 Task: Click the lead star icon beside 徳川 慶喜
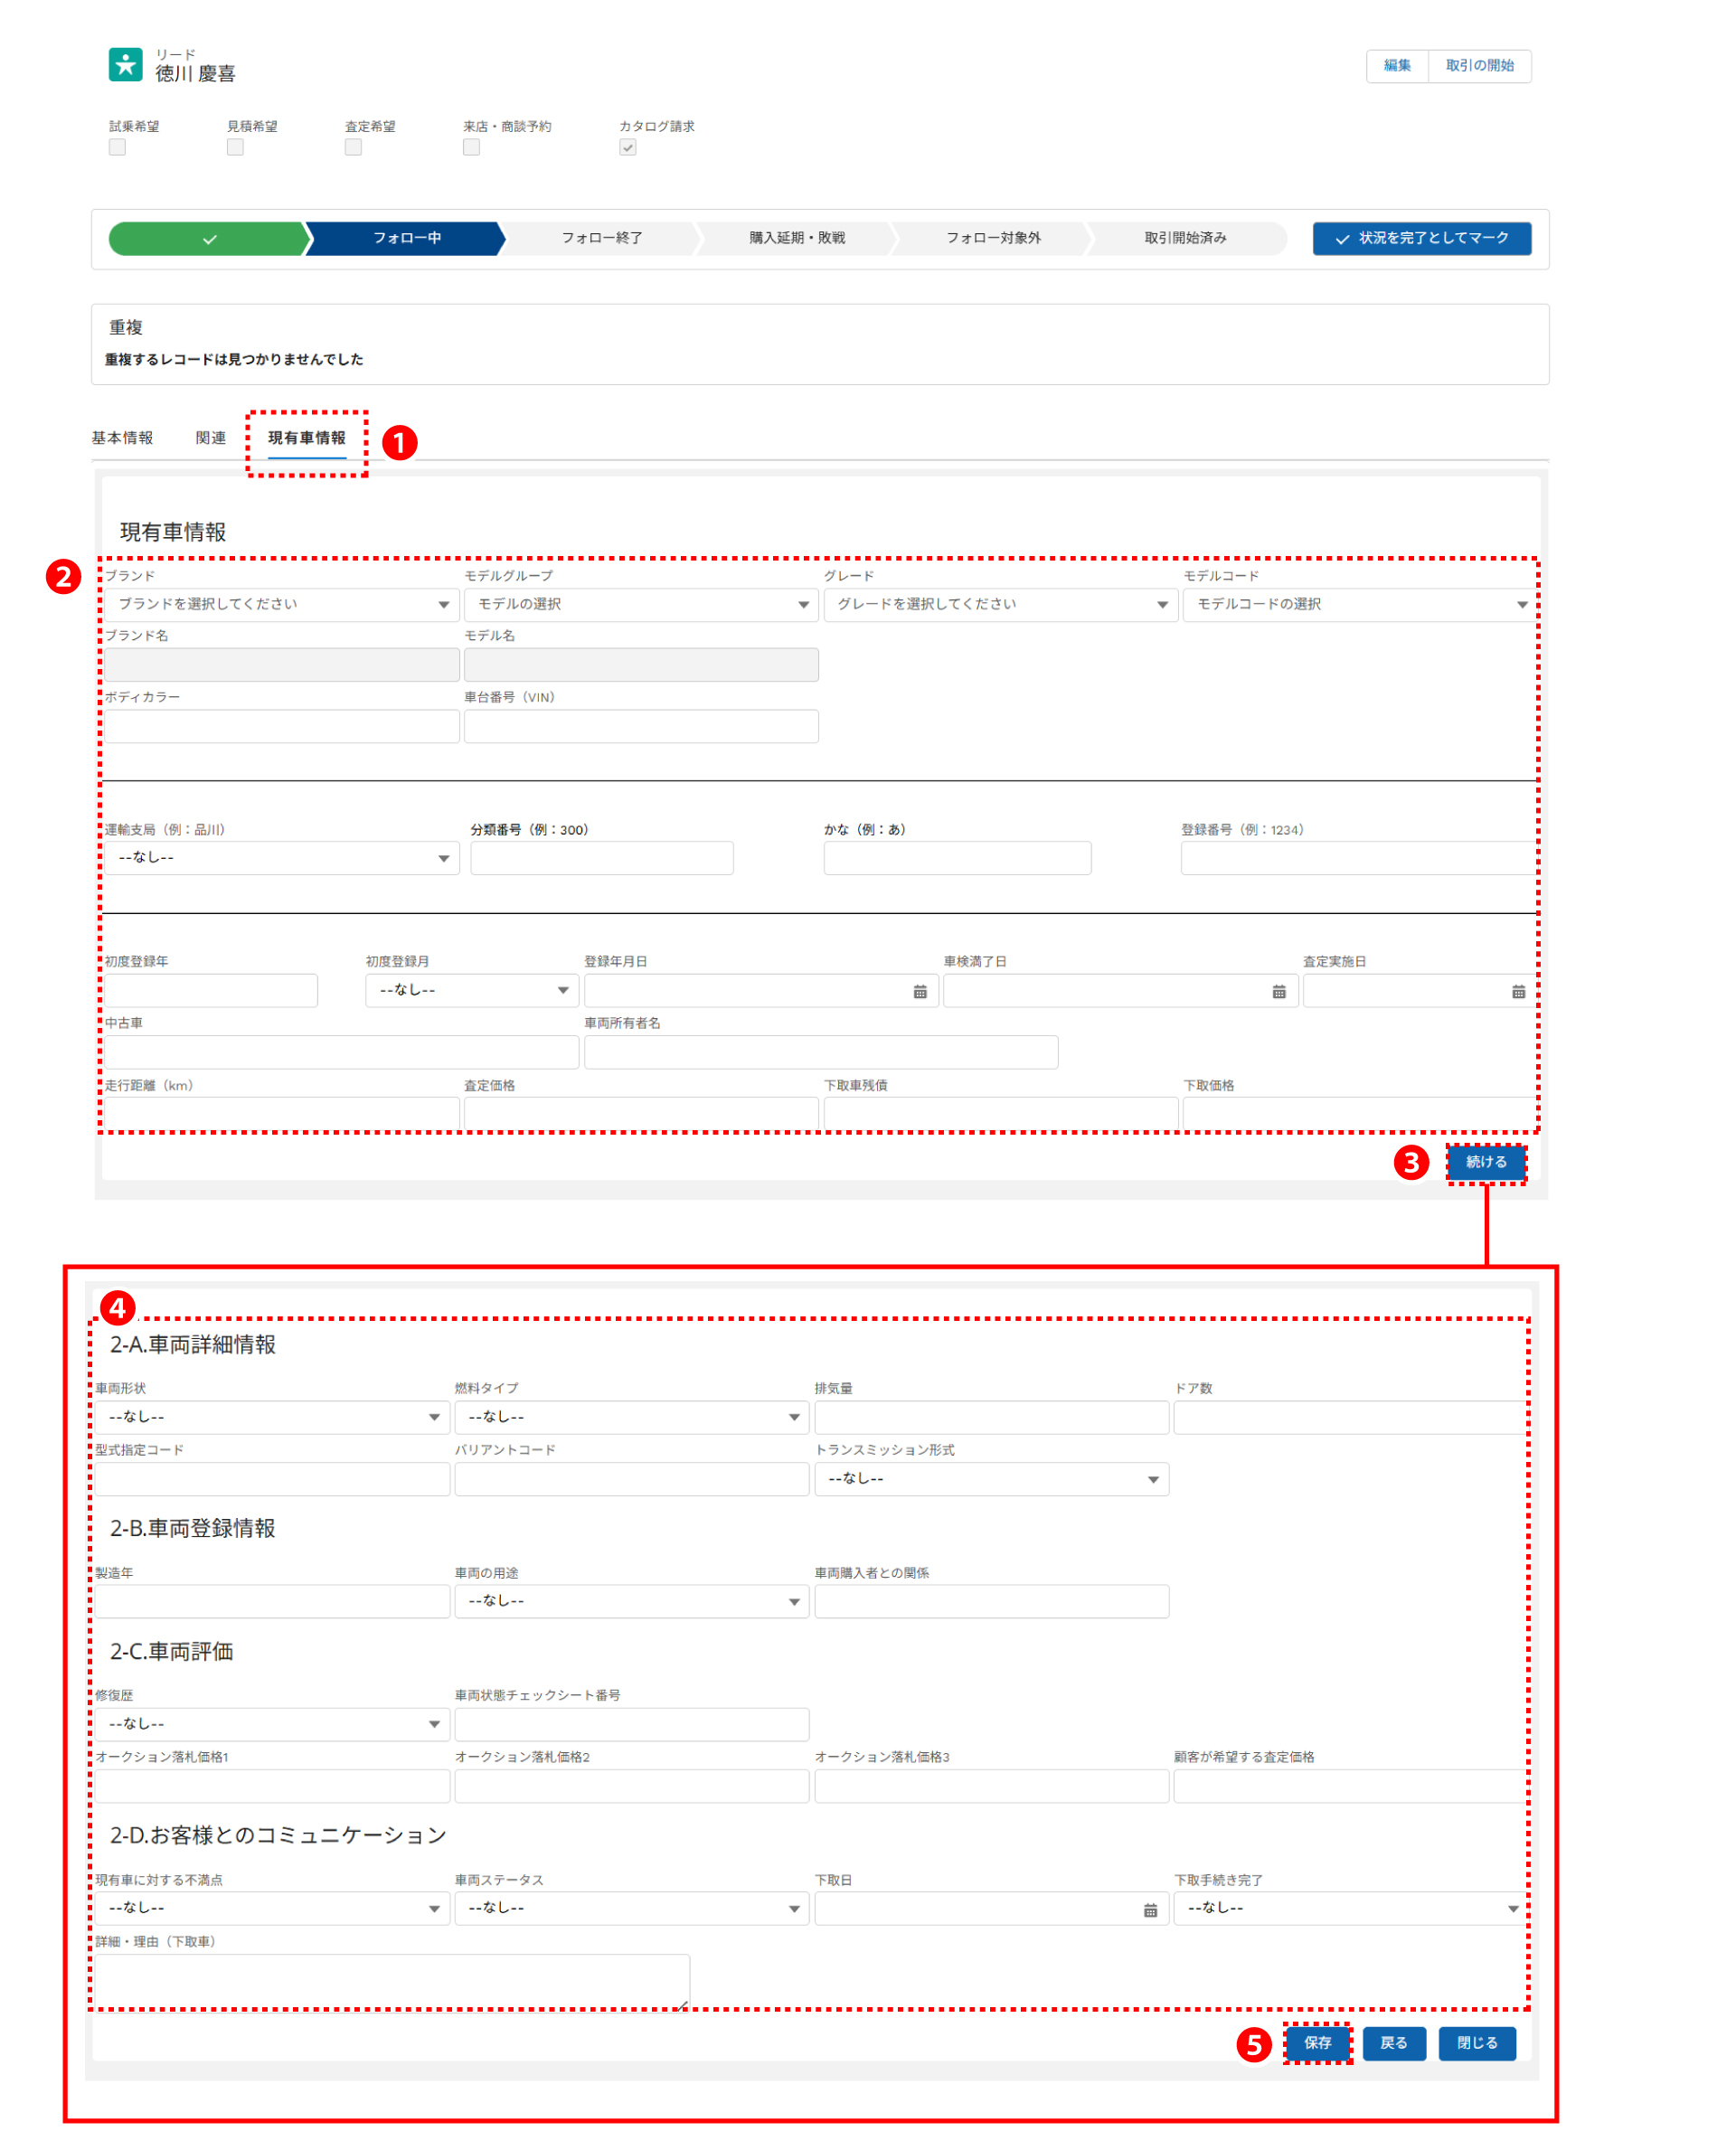tap(125, 64)
